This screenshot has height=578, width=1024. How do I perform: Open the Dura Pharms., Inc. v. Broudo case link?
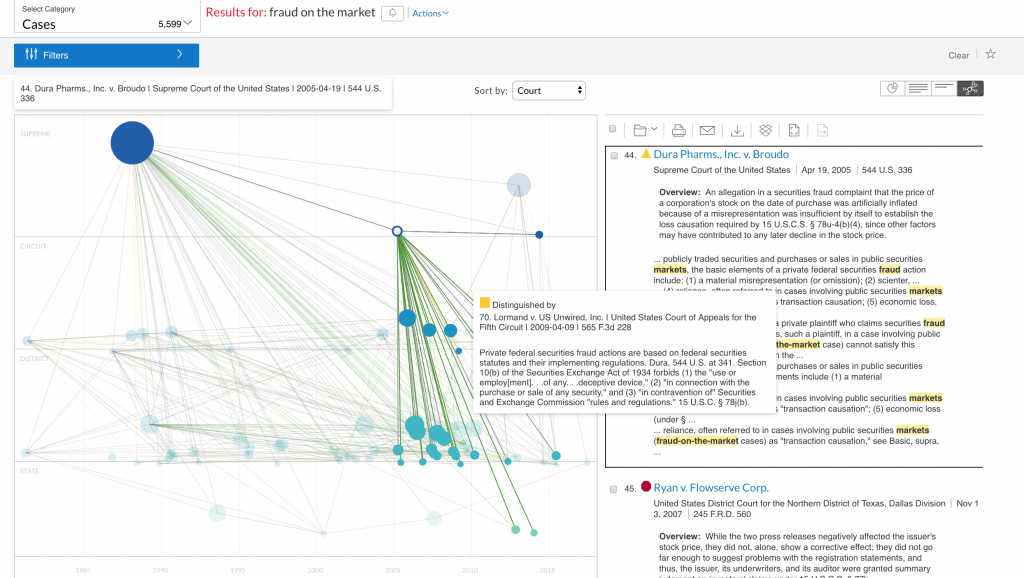pyautogui.click(x=723, y=153)
